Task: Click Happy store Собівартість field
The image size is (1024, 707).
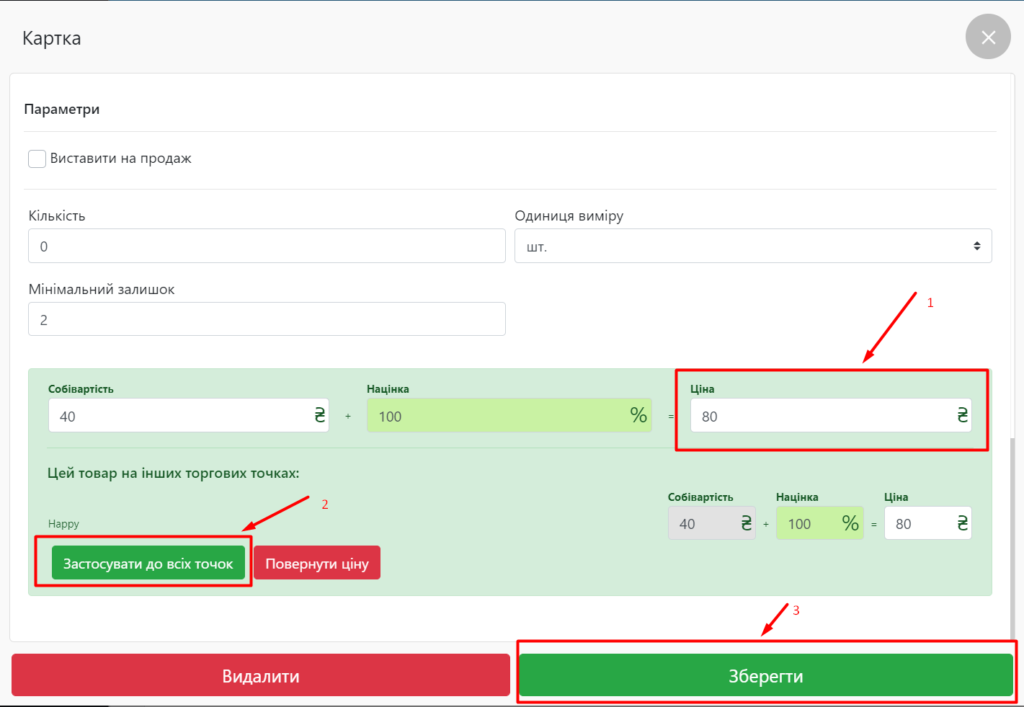Action: pos(700,523)
